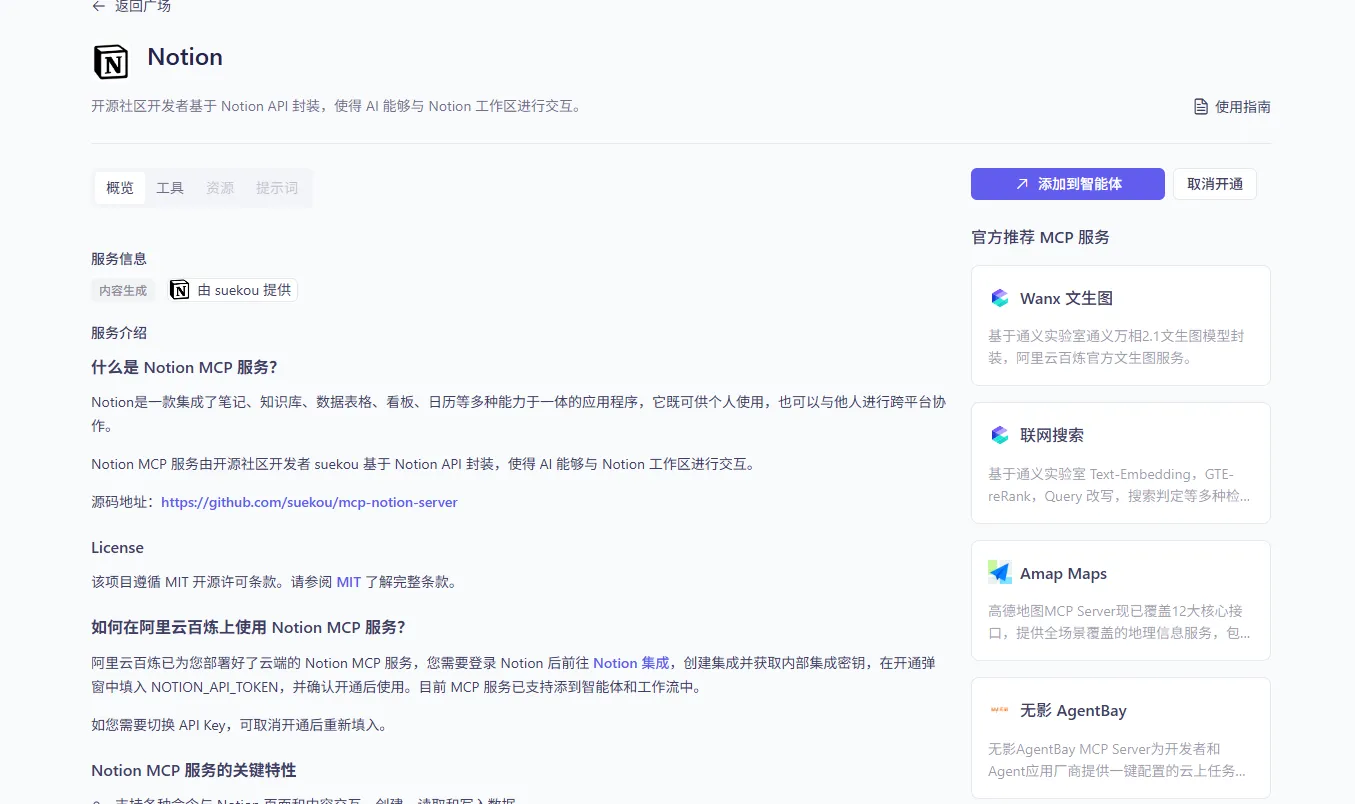The width and height of the screenshot is (1355, 804).
Task: Open the 使用指南 guide link
Action: click(x=1232, y=106)
